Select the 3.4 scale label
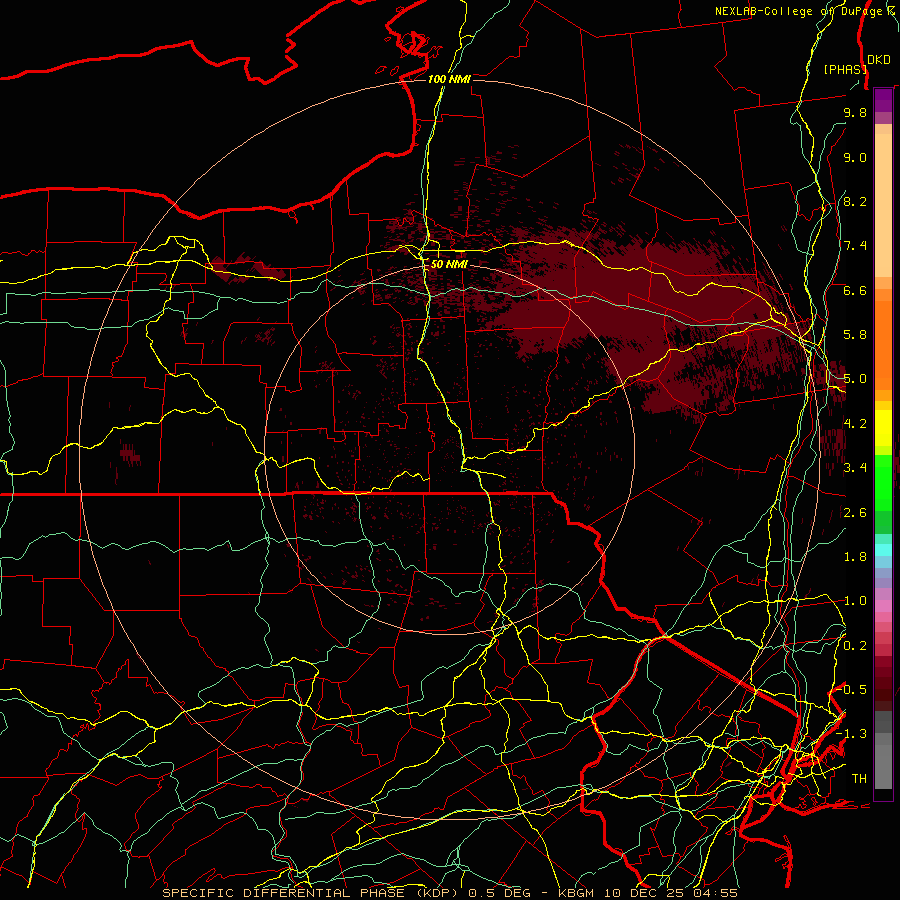 point(855,468)
